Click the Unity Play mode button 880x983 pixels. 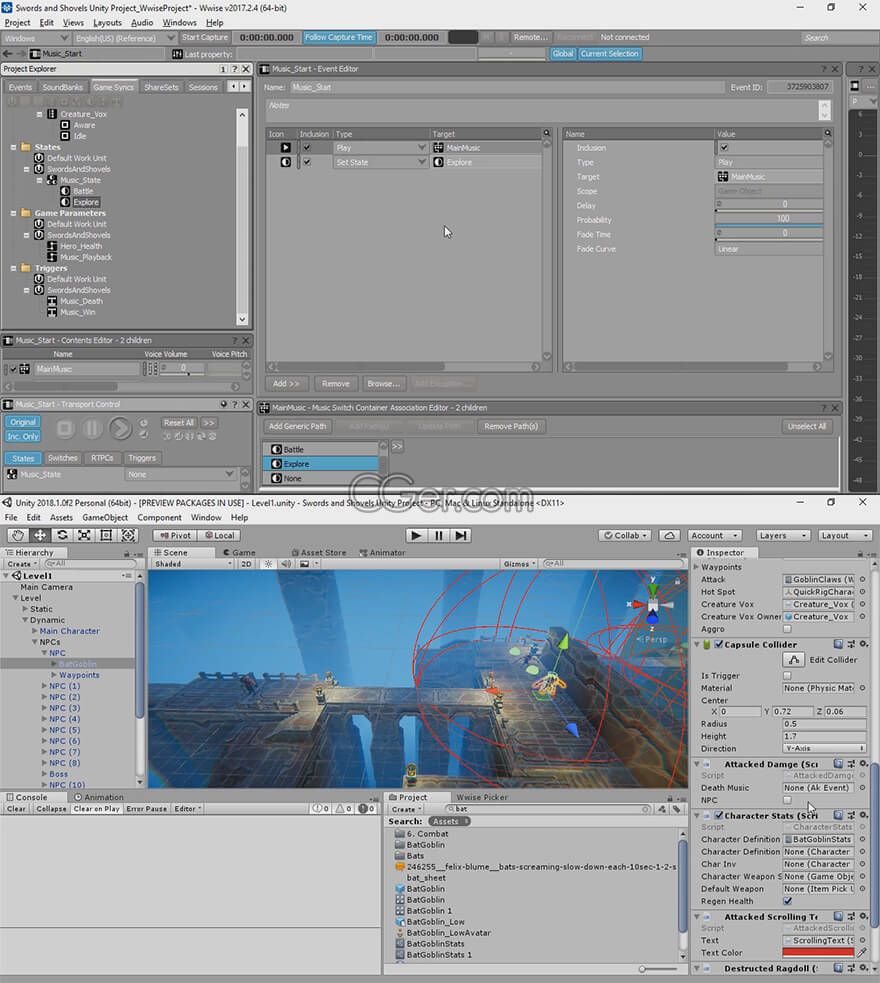(x=415, y=535)
